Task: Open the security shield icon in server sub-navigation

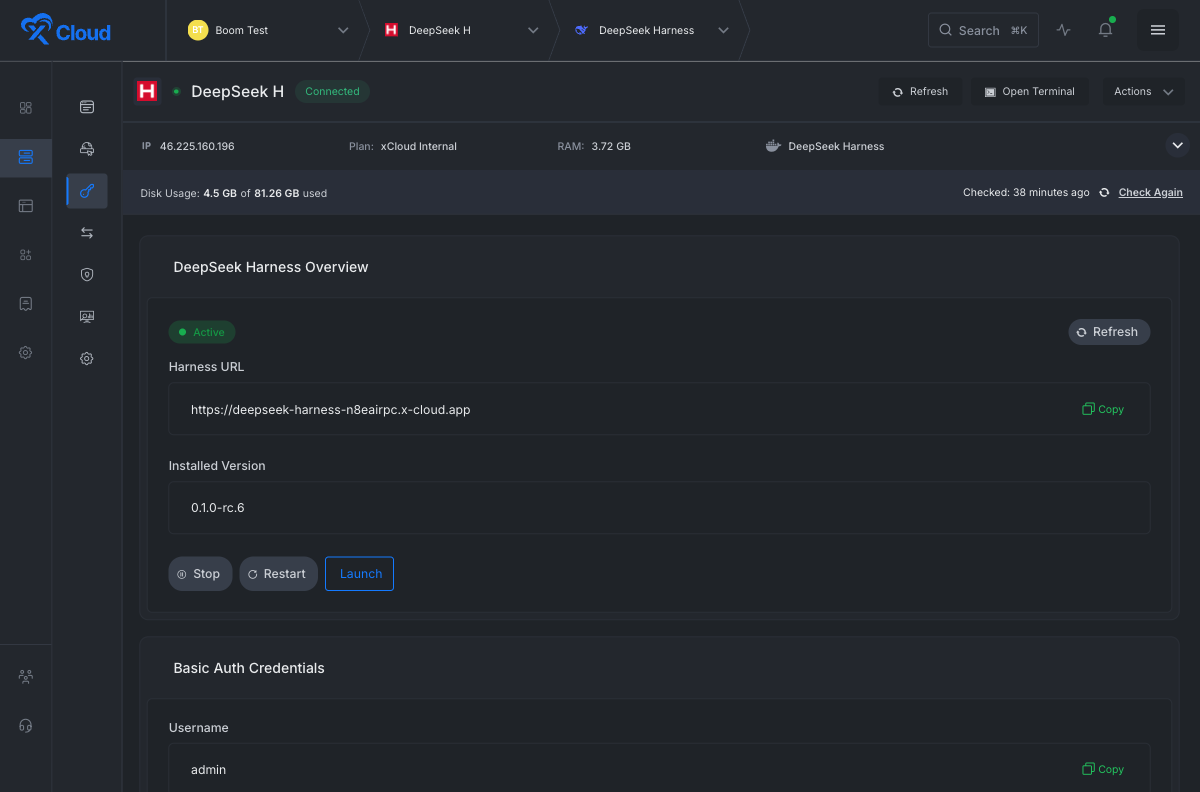Action: 87,275
